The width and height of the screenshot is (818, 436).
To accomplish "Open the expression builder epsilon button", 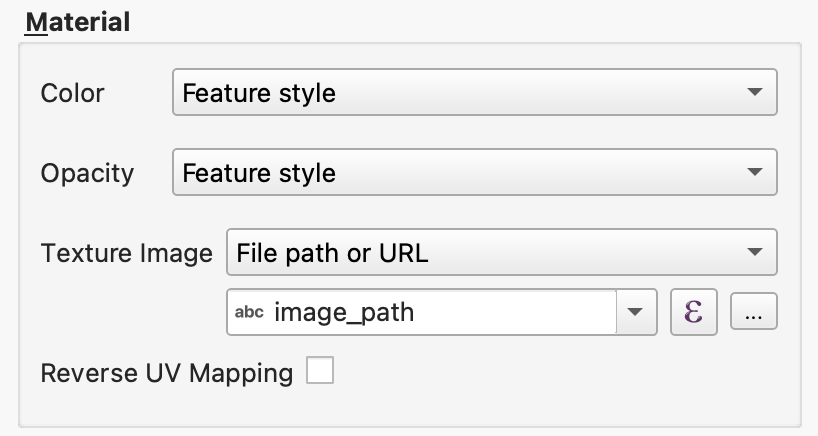I will tap(692, 312).
